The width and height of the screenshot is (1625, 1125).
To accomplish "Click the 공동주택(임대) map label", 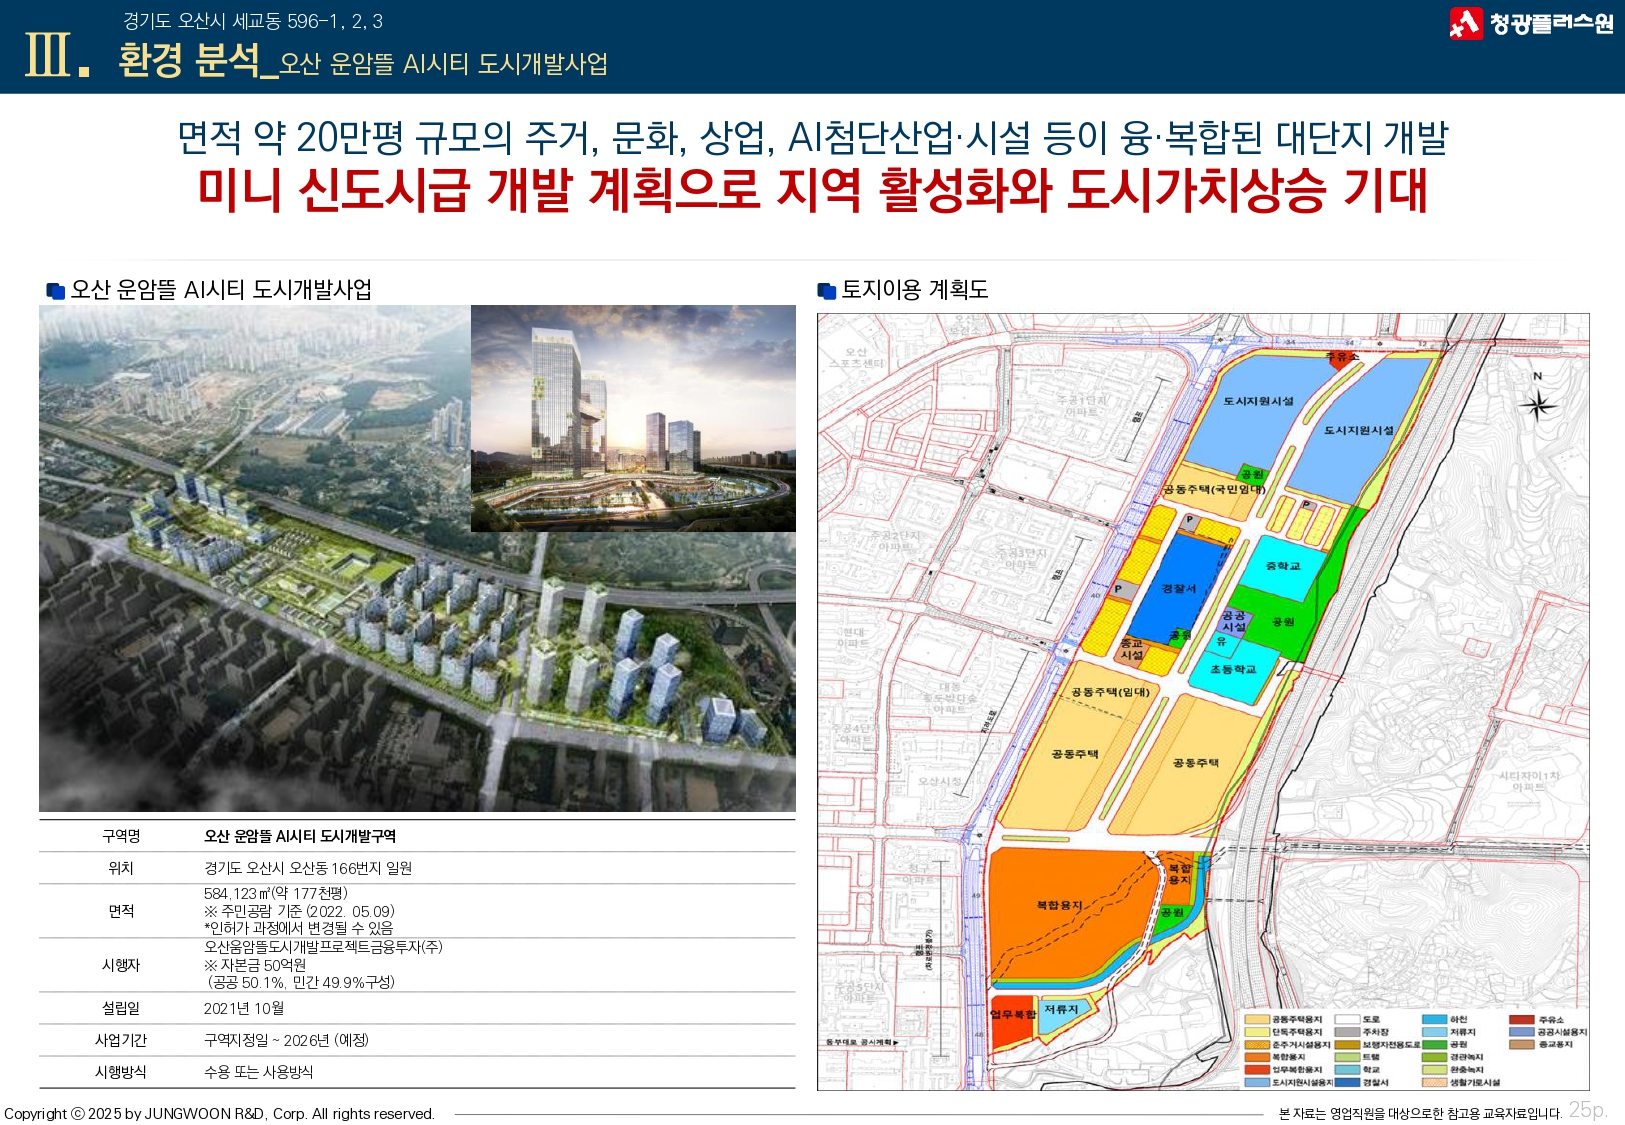I will point(1110,692).
